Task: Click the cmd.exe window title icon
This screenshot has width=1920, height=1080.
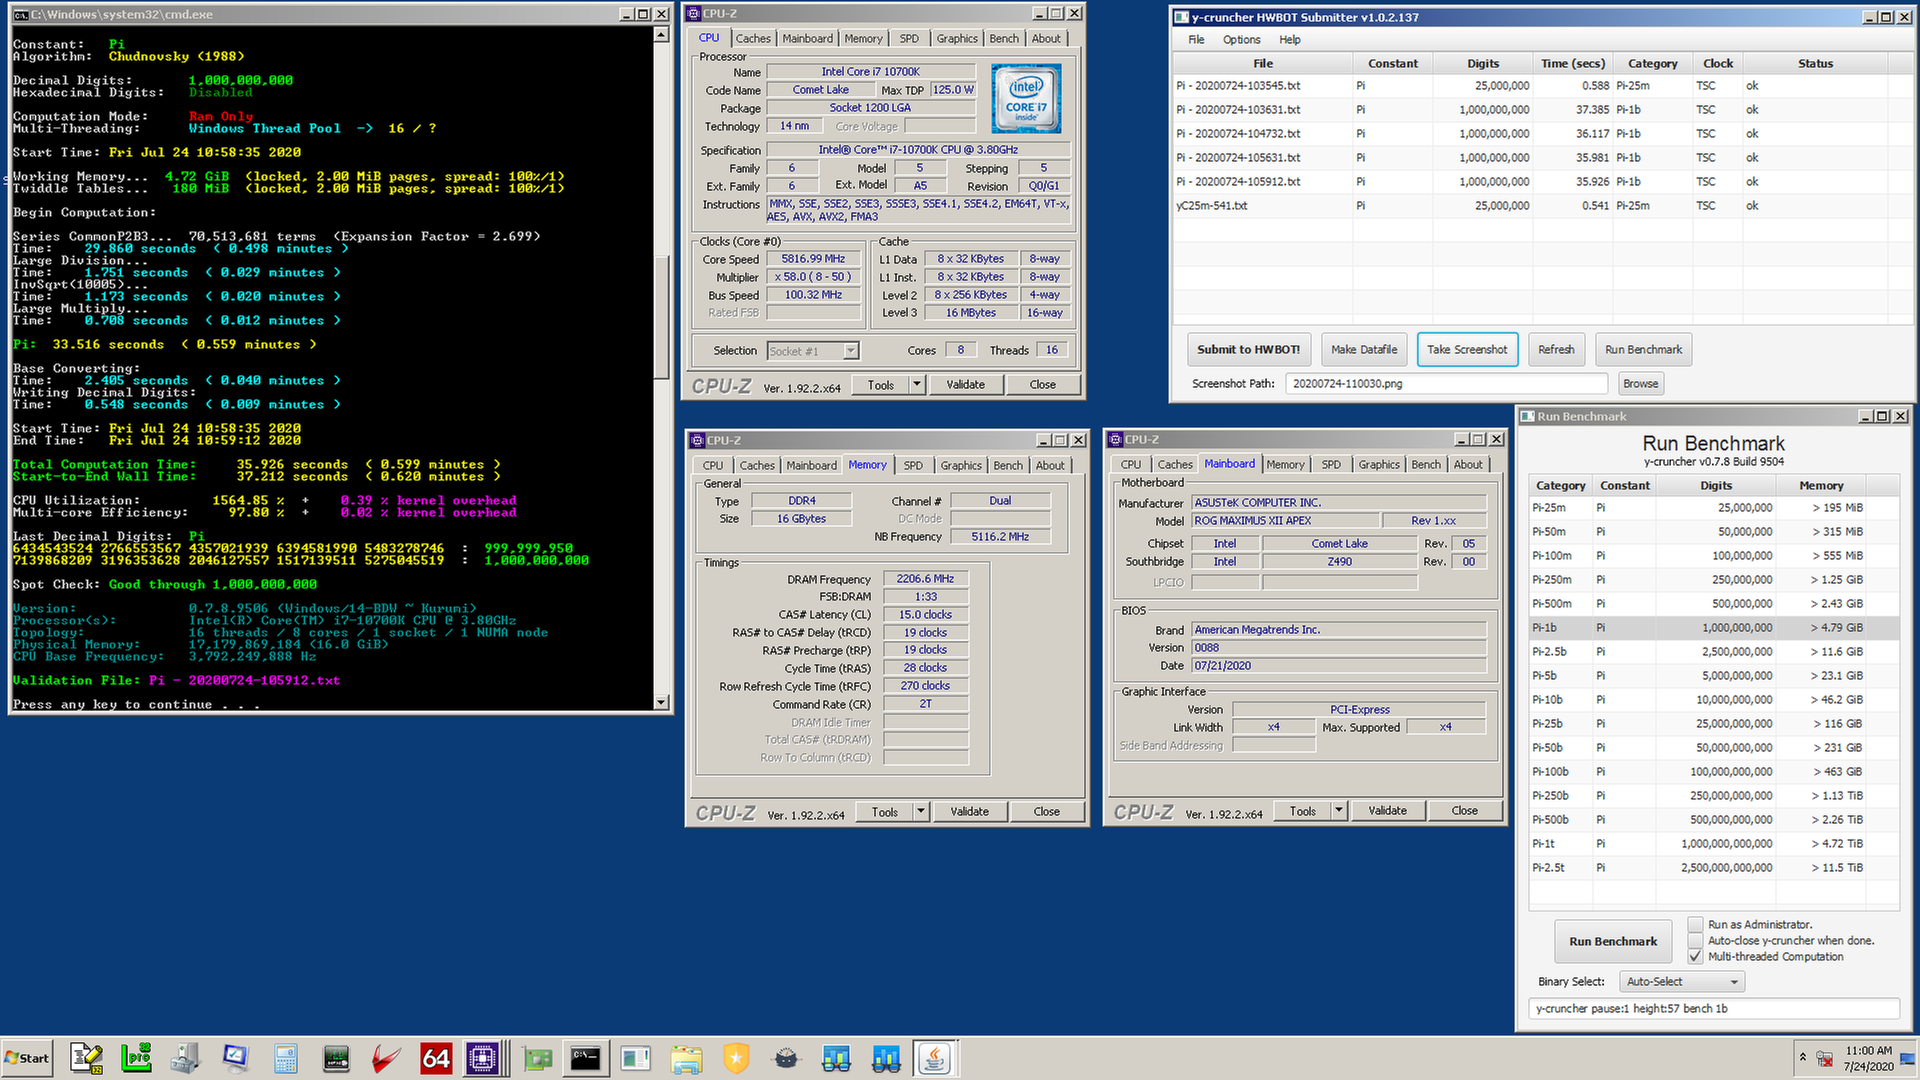Action: [x=21, y=14]
